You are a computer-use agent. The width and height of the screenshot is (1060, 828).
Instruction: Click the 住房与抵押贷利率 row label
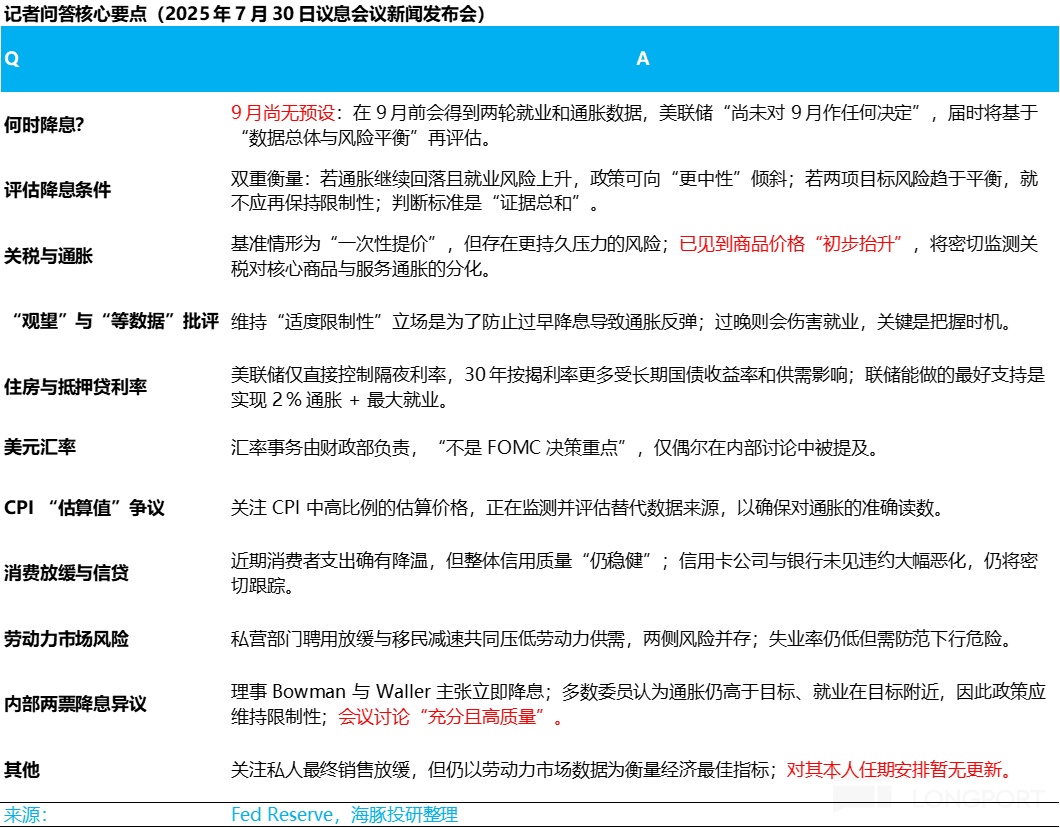tap(75, 386)
